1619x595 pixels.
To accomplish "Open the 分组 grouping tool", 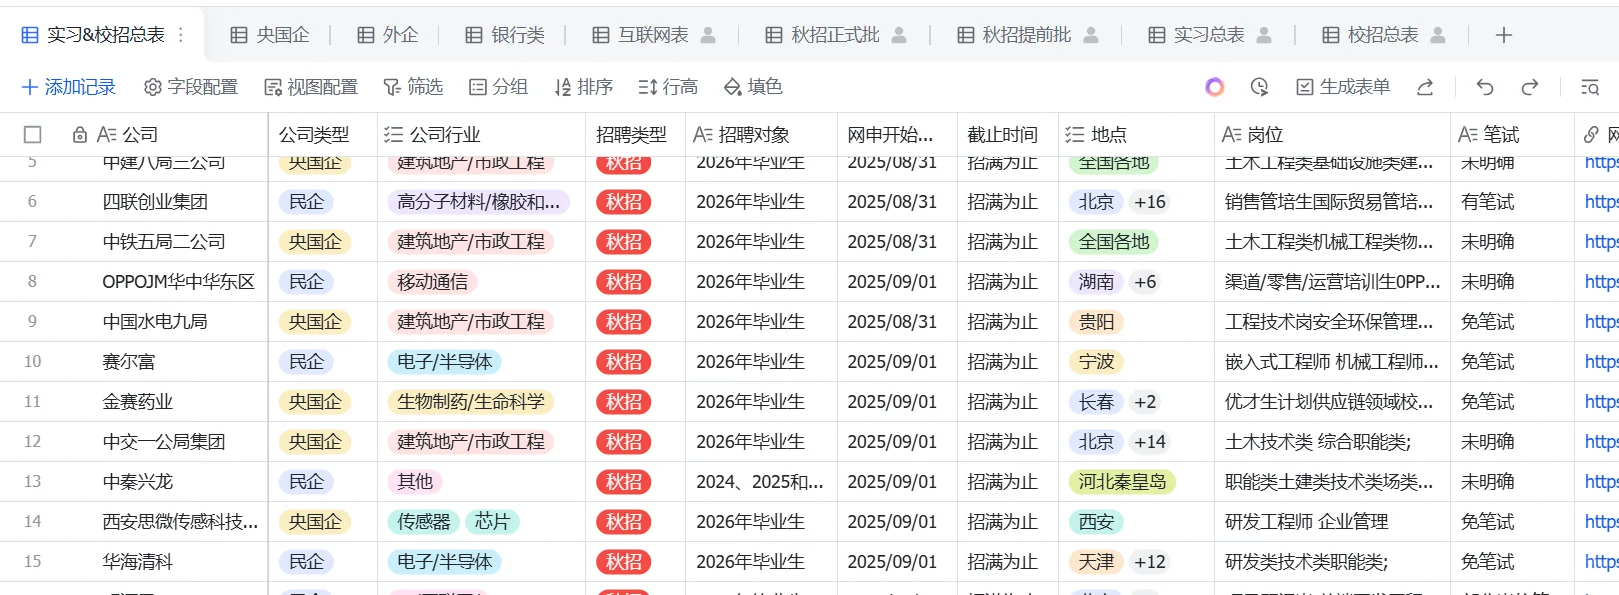I will point(498,87).
